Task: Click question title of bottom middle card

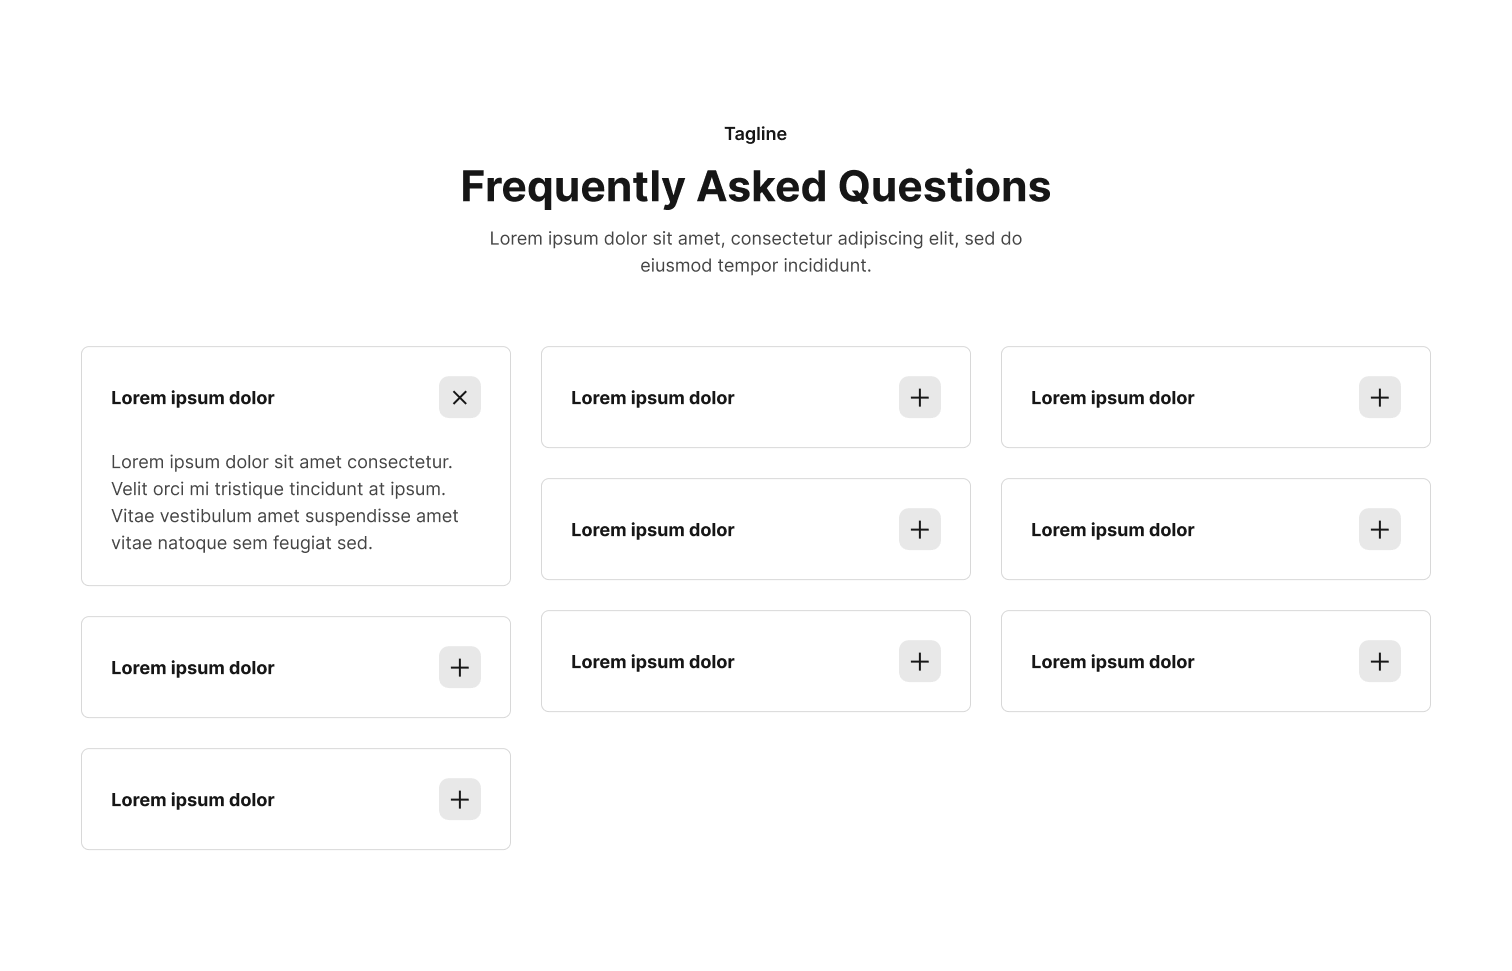Action: (x=652, y=662)
